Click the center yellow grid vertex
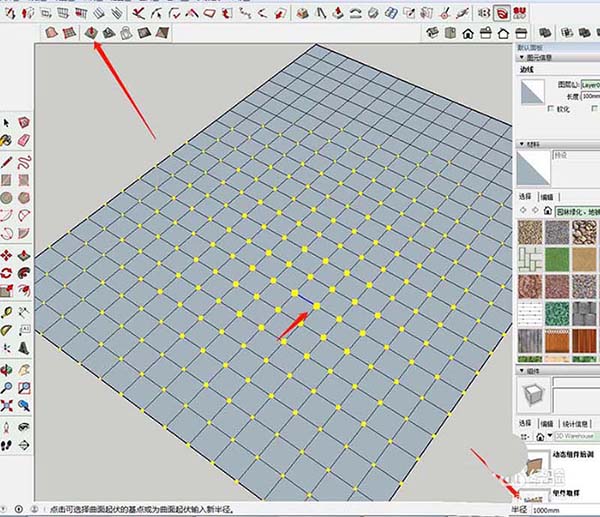Screen dimensions: 600x517 [316, 306]
